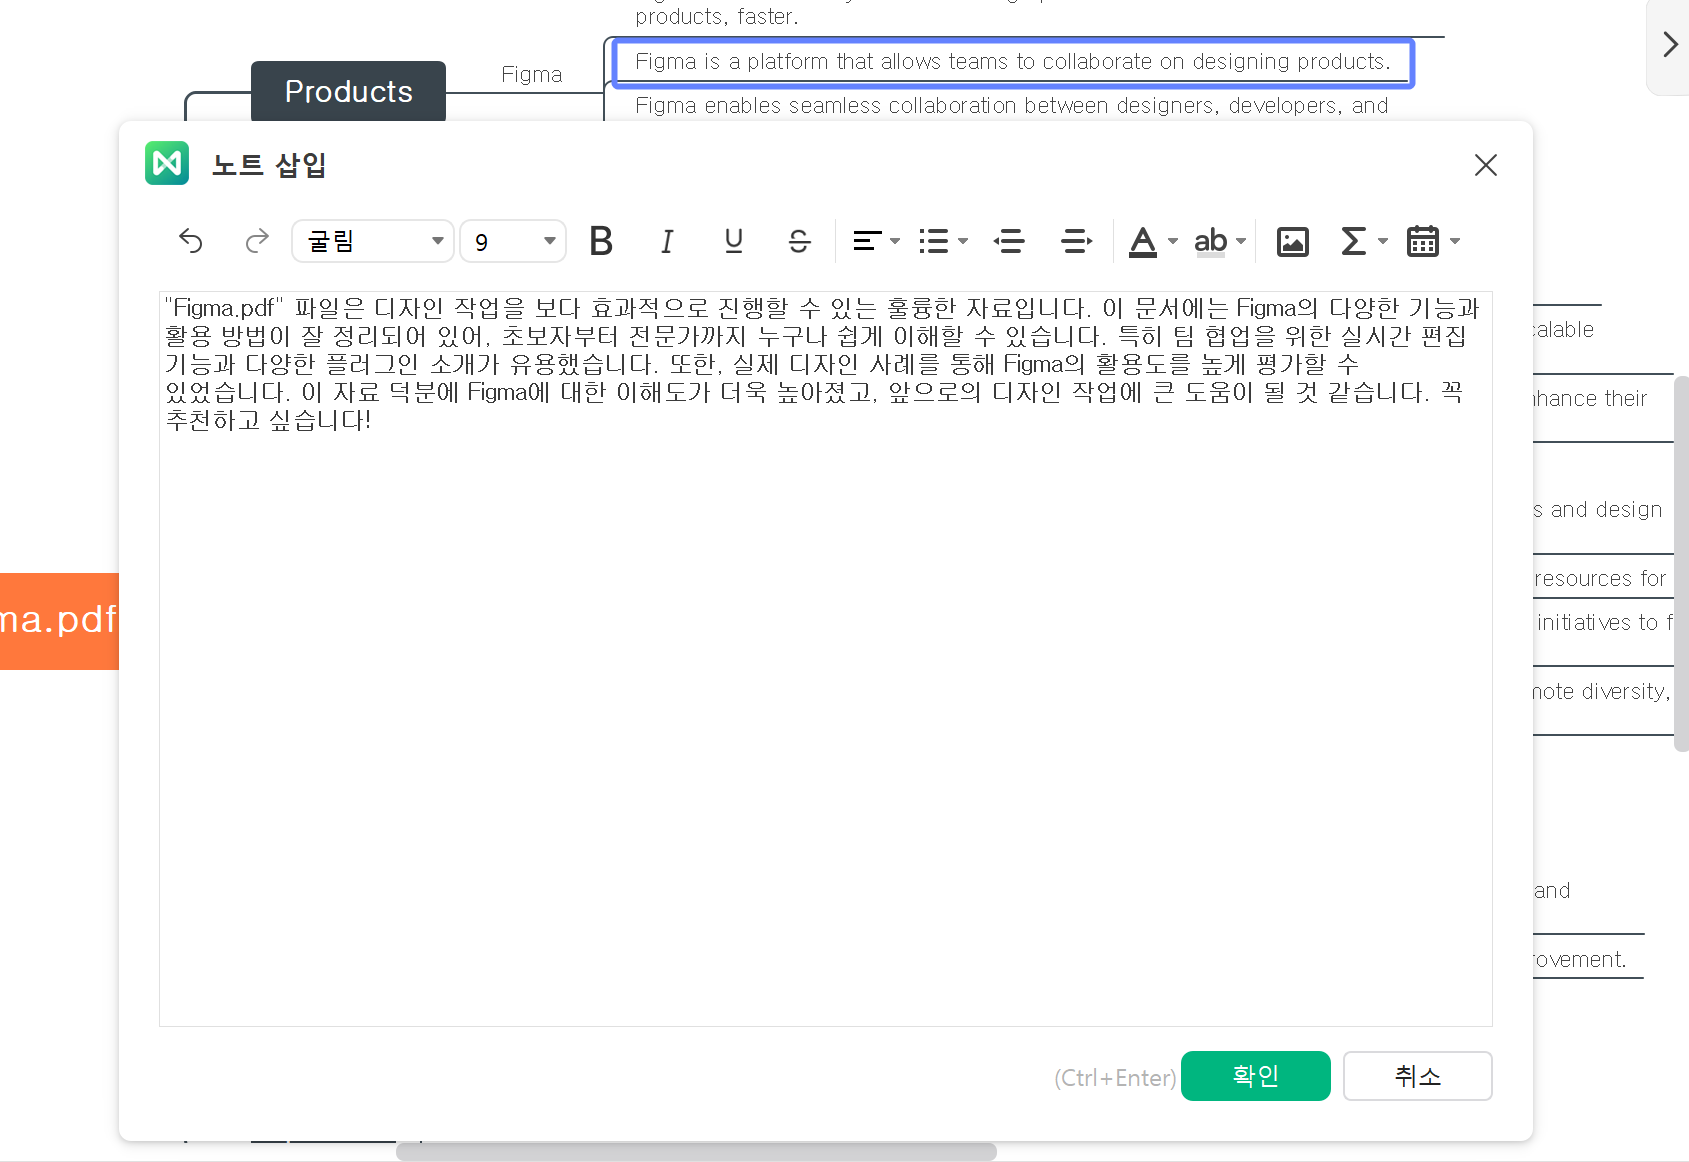Toggle bold formatting

601,241
